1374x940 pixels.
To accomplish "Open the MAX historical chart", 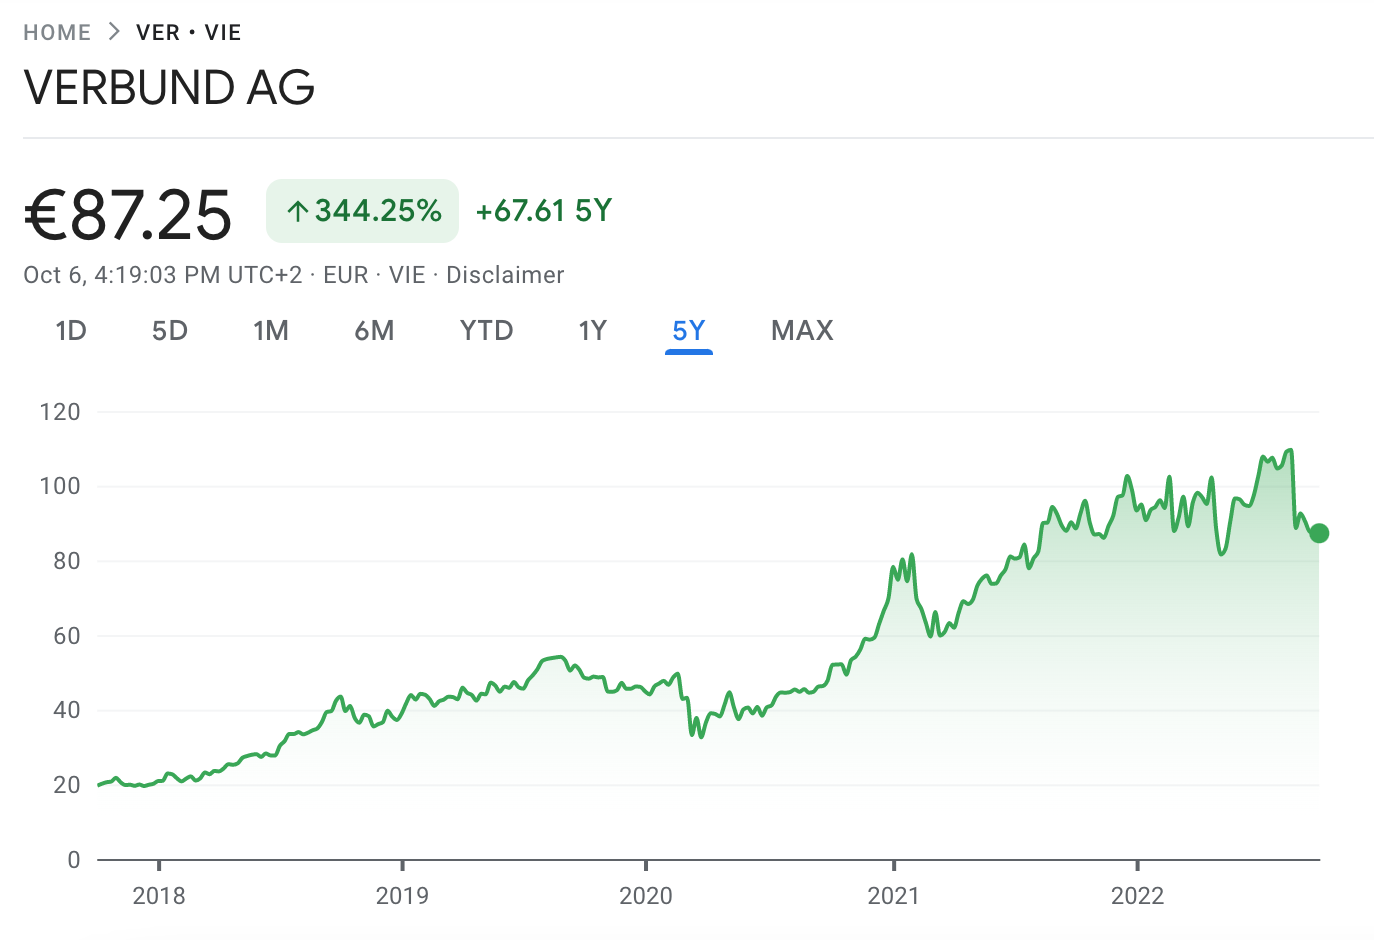I will click(801, 330).
